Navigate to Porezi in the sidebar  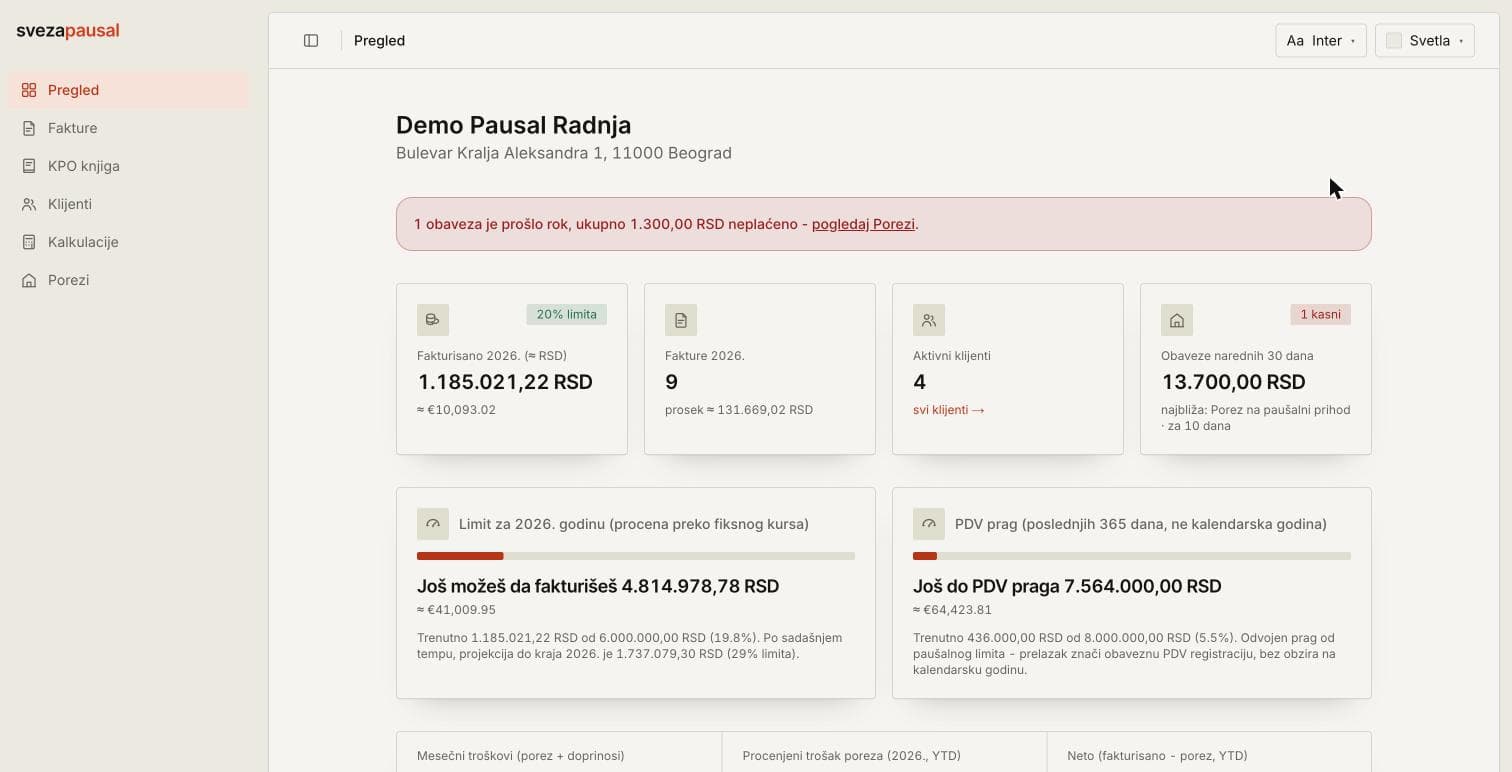[x=128, y=280]
